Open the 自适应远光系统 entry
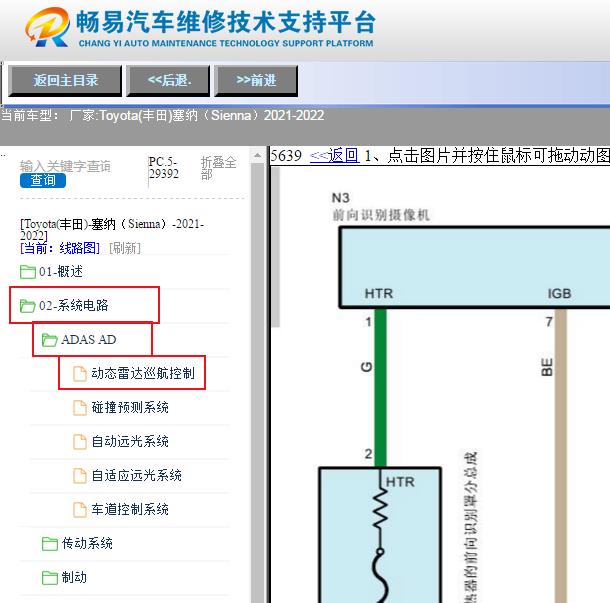The height and width of the screenshot is (603, 610). click(137, 475)
